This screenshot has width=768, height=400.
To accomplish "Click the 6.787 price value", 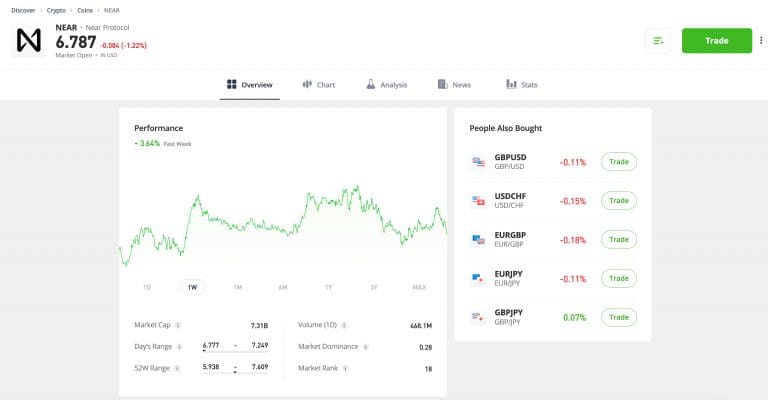I will coord(76,43).
